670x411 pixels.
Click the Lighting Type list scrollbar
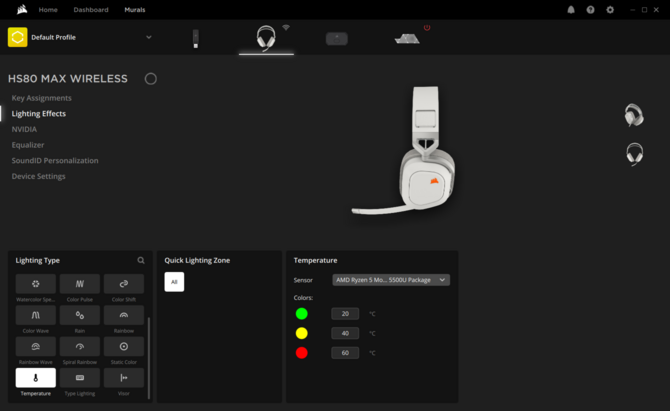click(x=149, y=358)
